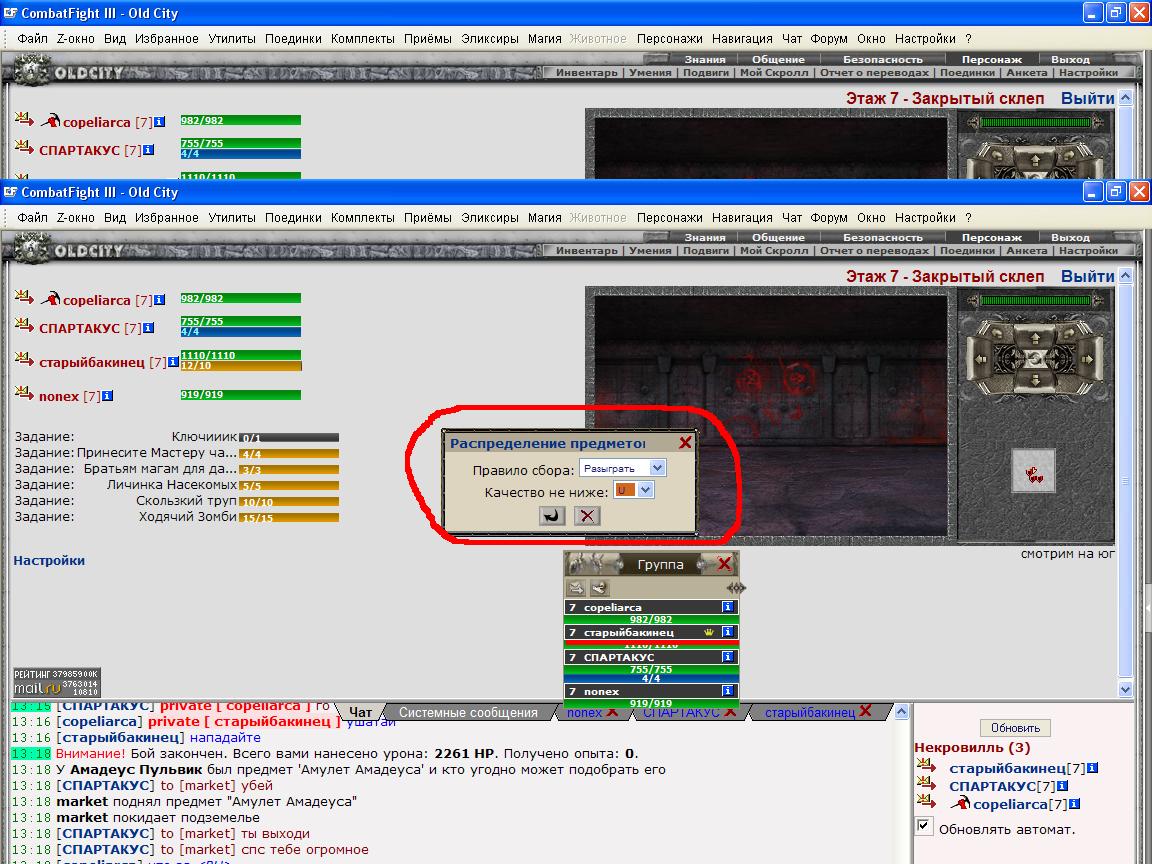Screen dimensions: 1152x864
Task: Click the envelope-arrow icon in the Группа toolbar
Action: tap(575, 588)
